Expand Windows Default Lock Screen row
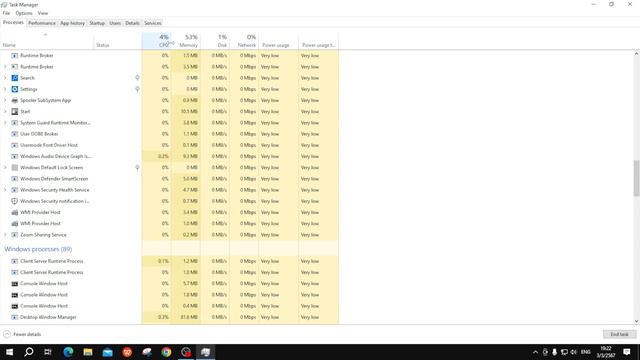This screenshot has height=360, width=640. [5, 168]
